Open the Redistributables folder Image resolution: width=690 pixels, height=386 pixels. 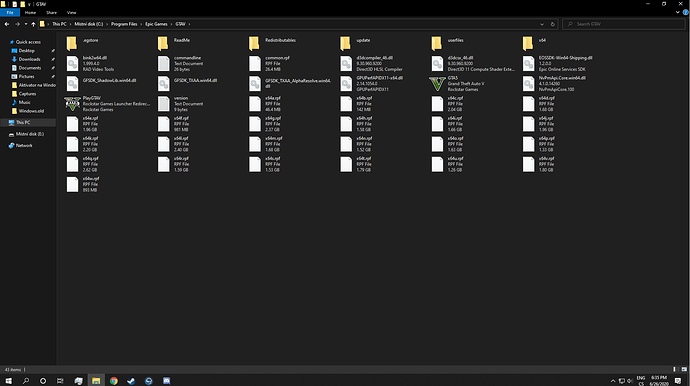pyautogui.click(x=254, y=44)
